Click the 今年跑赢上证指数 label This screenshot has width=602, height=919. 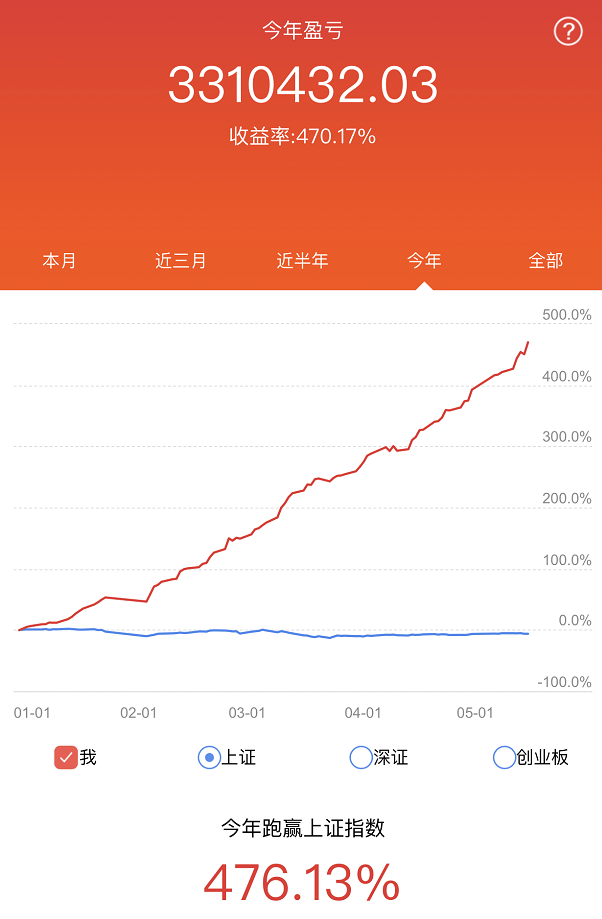coord(302,828)
